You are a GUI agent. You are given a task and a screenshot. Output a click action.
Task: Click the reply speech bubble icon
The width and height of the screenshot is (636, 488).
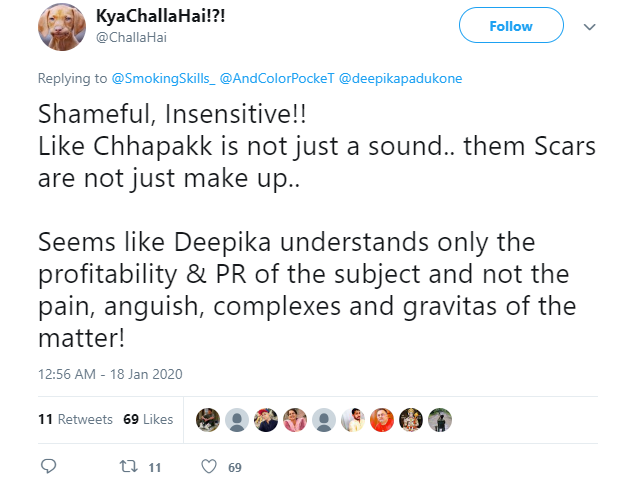click(49, 466)
